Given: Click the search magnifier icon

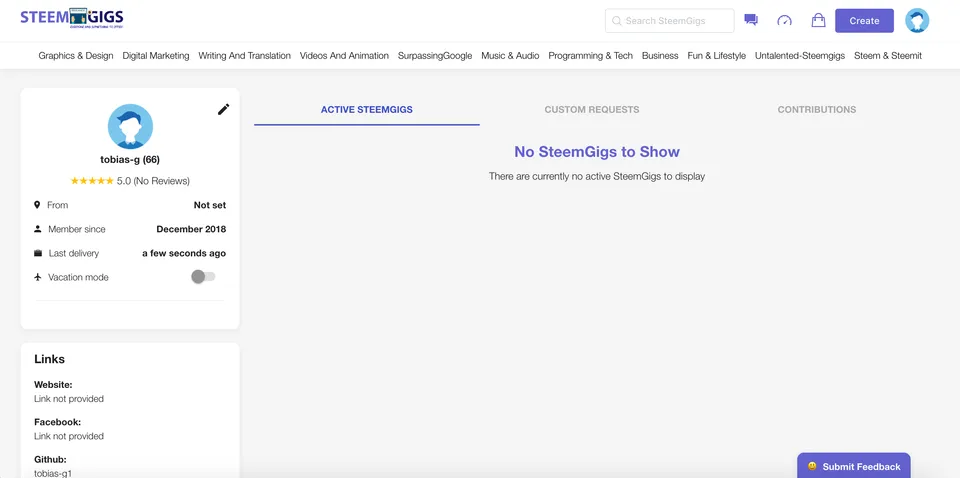Looking at the screenshot, I should coord(617,21).
